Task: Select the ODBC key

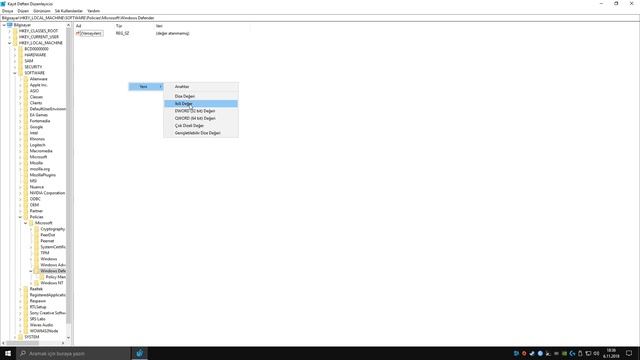Action: pyautogui.click(x=35, y=199)
